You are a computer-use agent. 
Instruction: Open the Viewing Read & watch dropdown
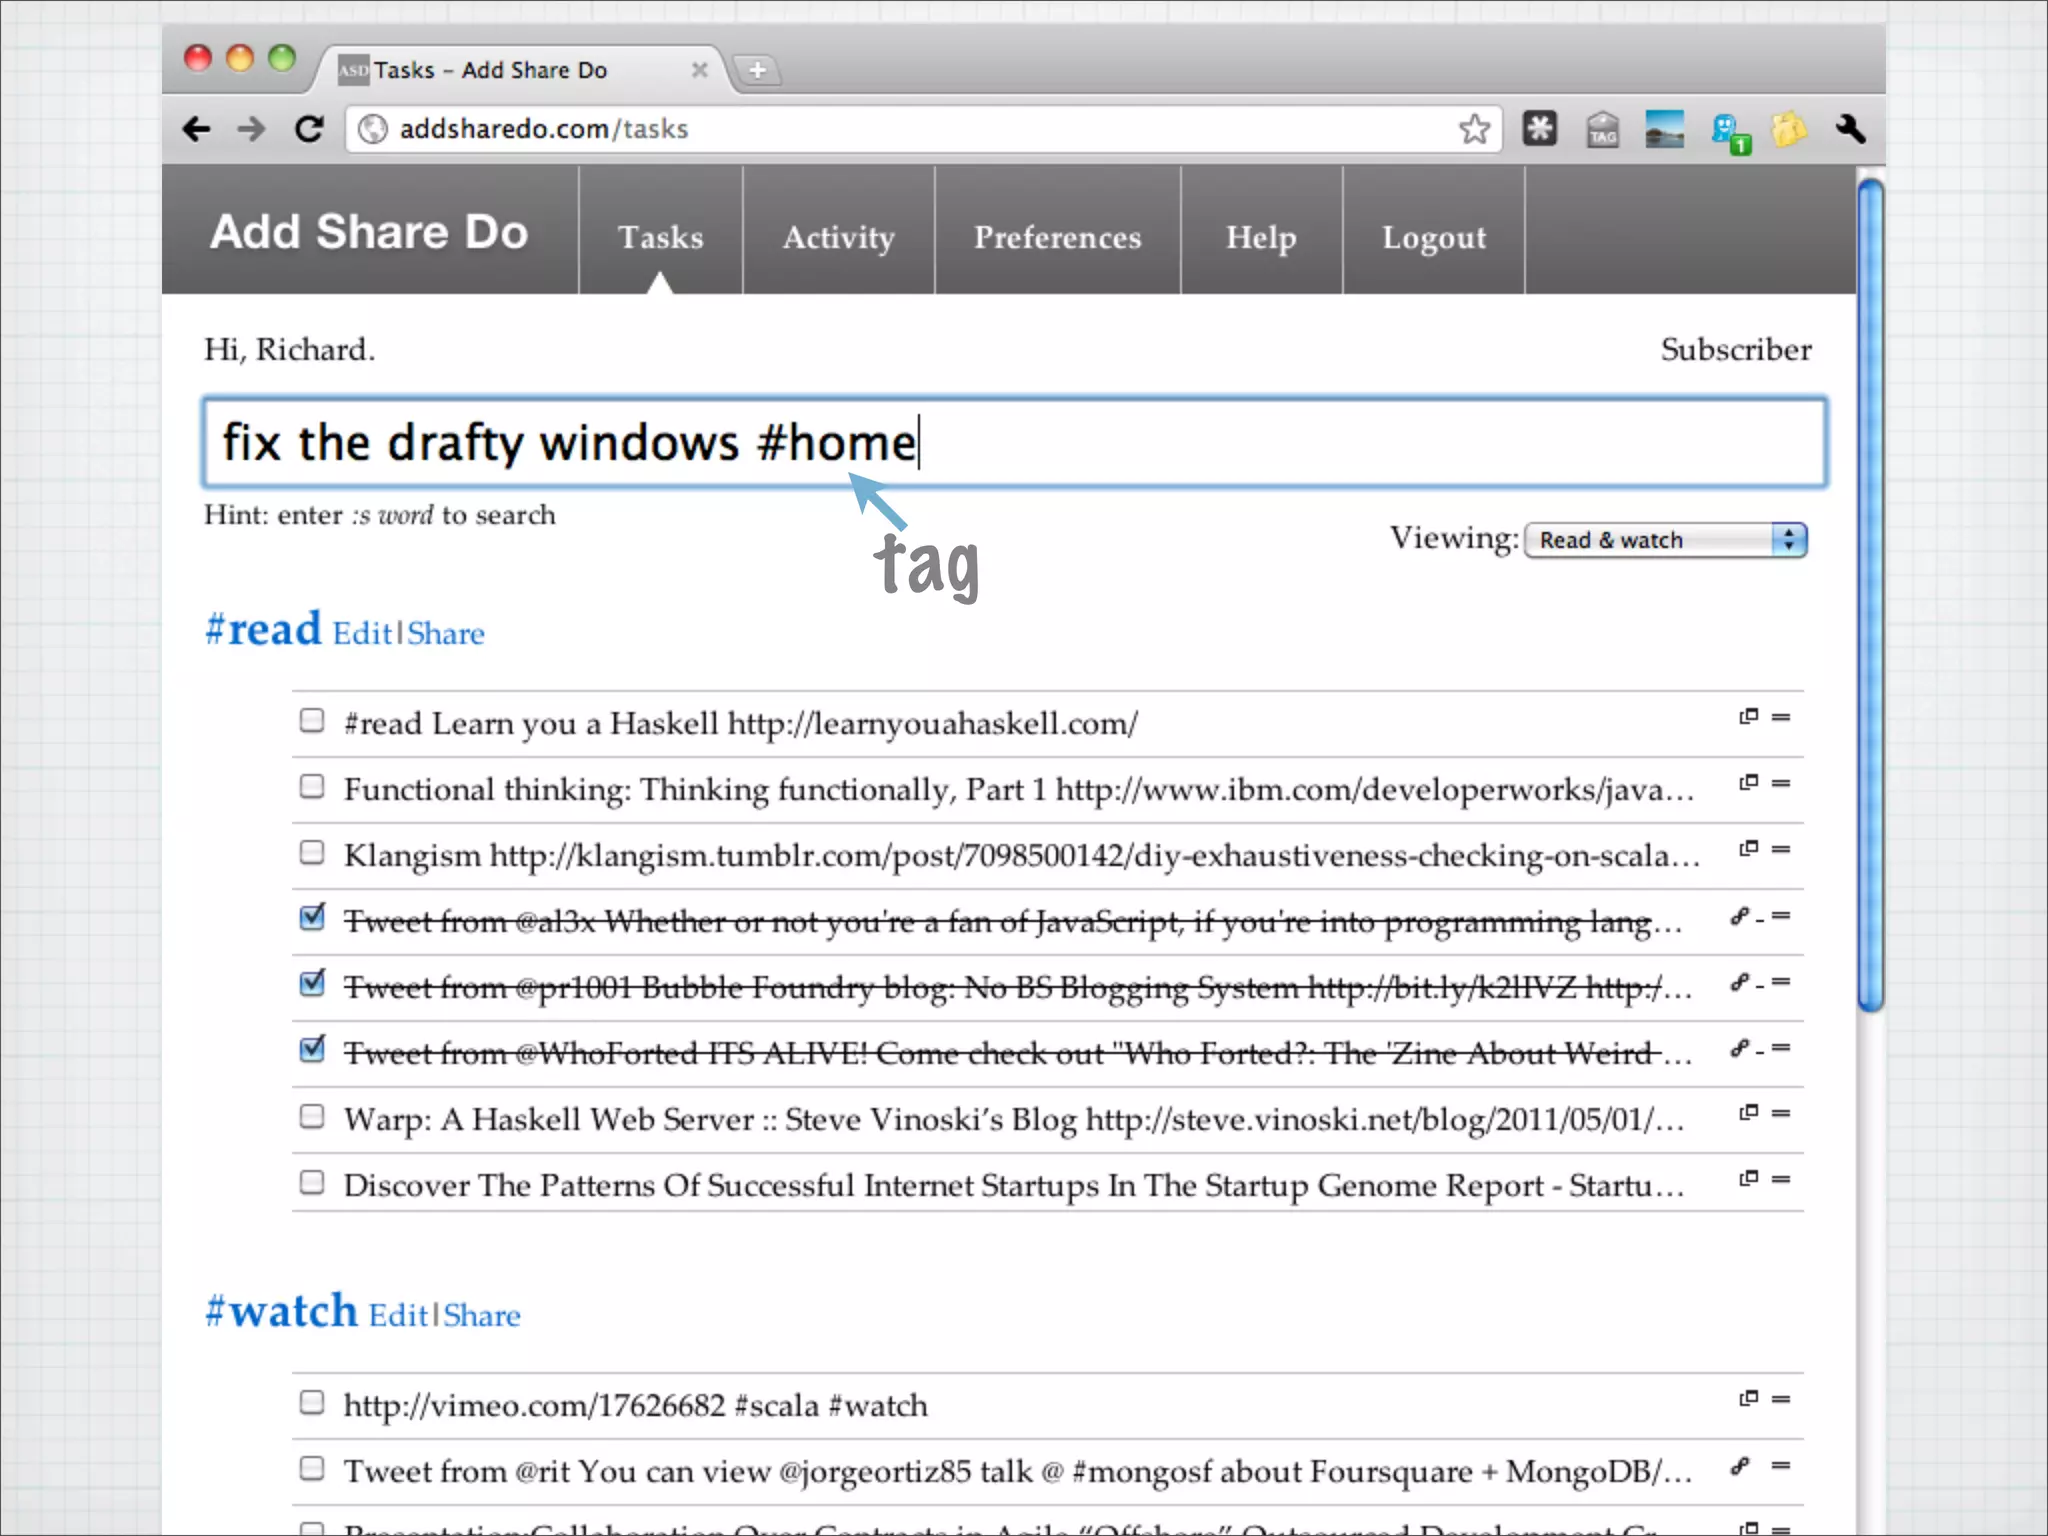pyautogui.click(x=1665, y=540)
